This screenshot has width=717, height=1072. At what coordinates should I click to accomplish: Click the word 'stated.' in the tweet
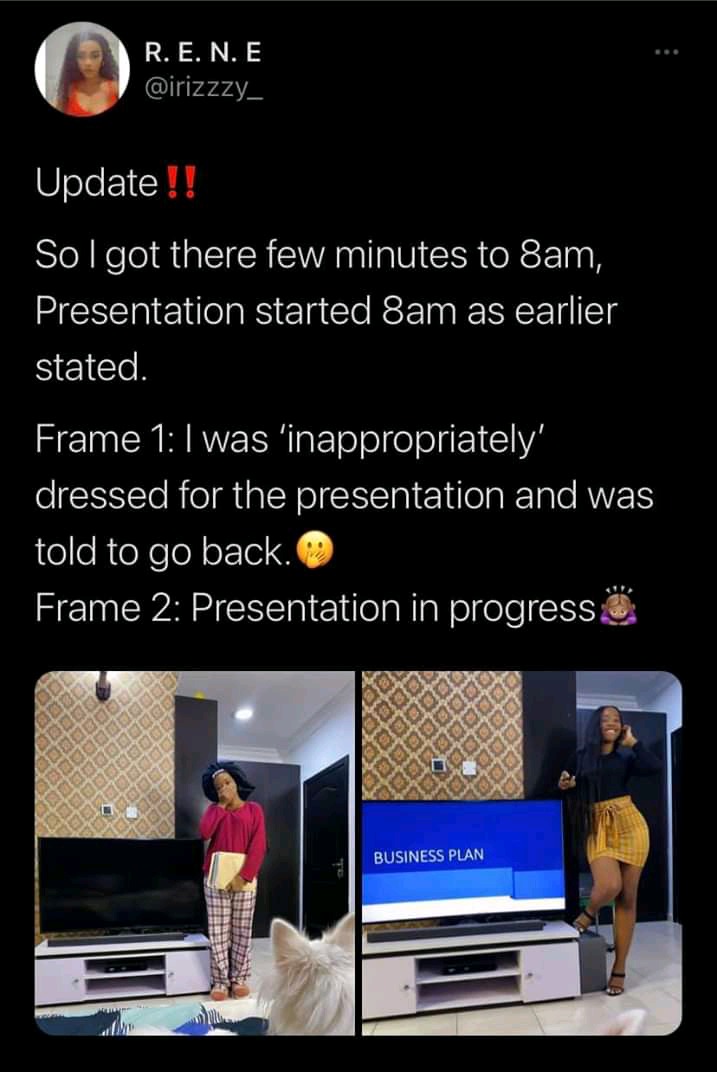tap(92, 368)
